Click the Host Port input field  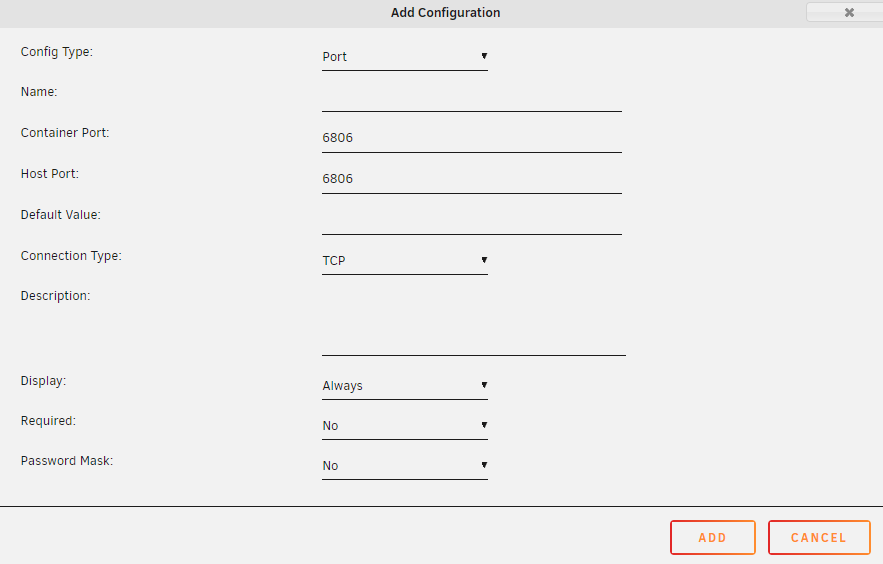(471, 179)
